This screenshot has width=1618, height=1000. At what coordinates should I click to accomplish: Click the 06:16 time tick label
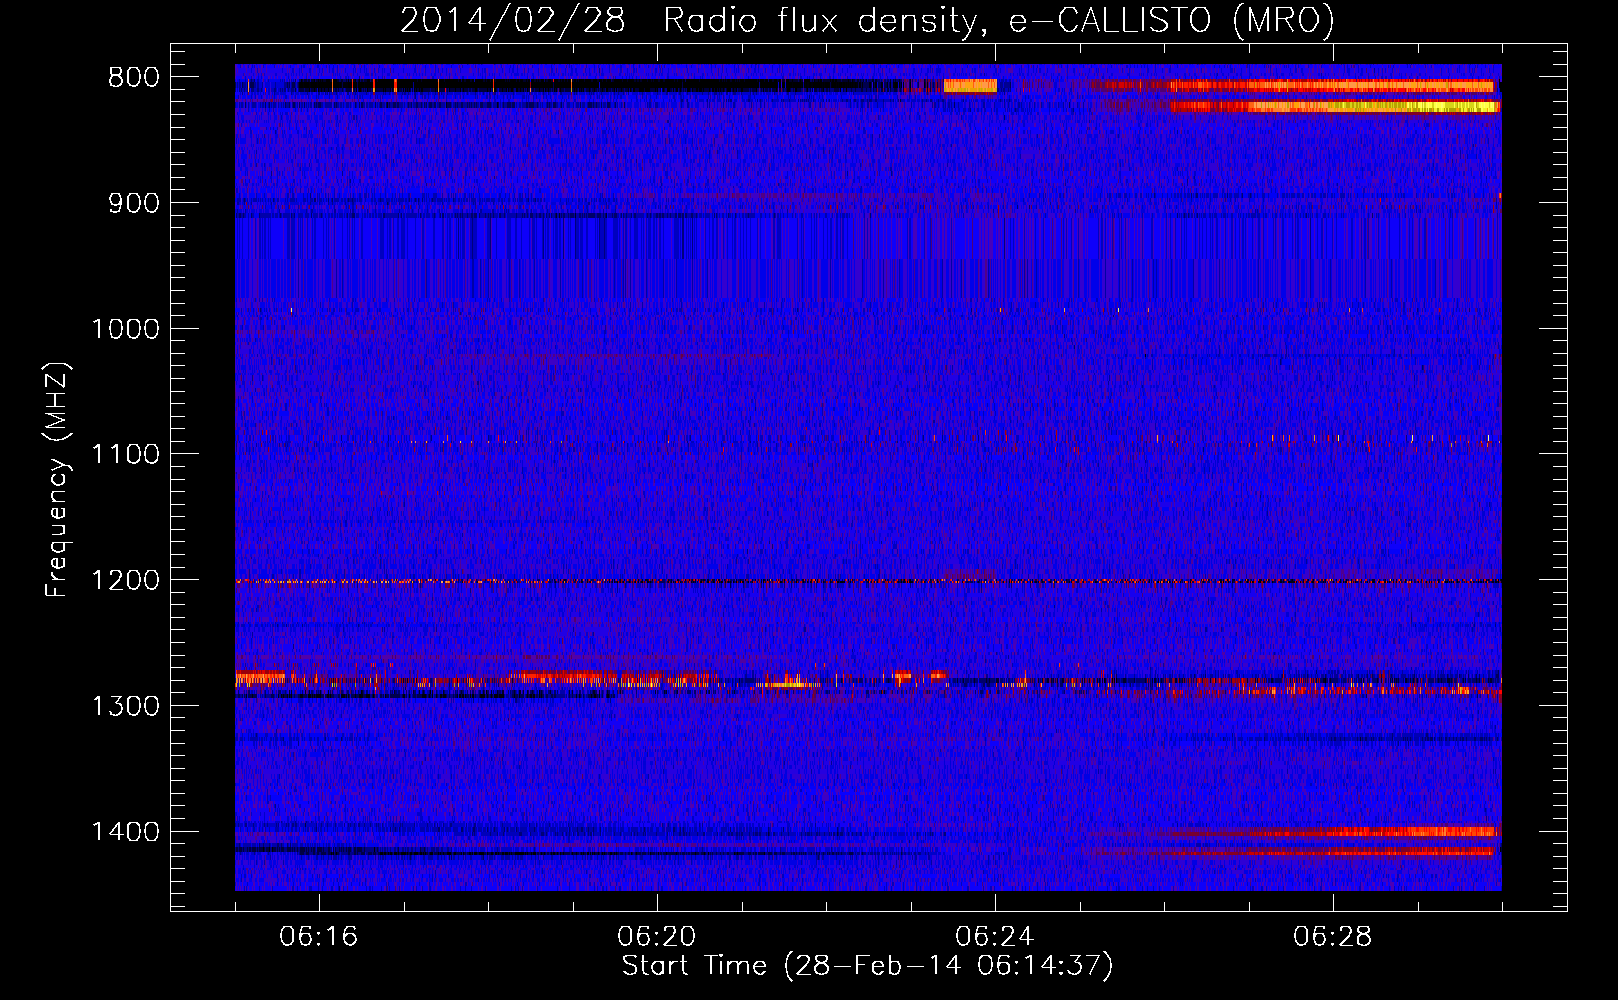tap(319, 937)
